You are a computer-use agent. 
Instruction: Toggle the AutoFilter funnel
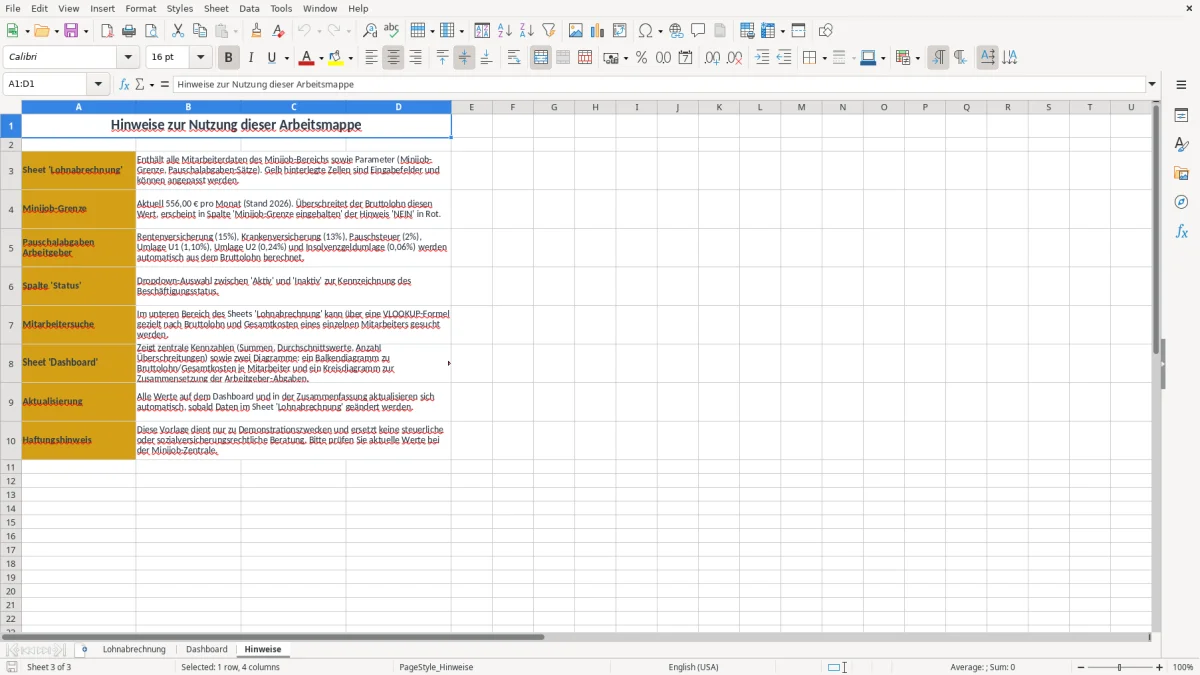click(549, 31)
